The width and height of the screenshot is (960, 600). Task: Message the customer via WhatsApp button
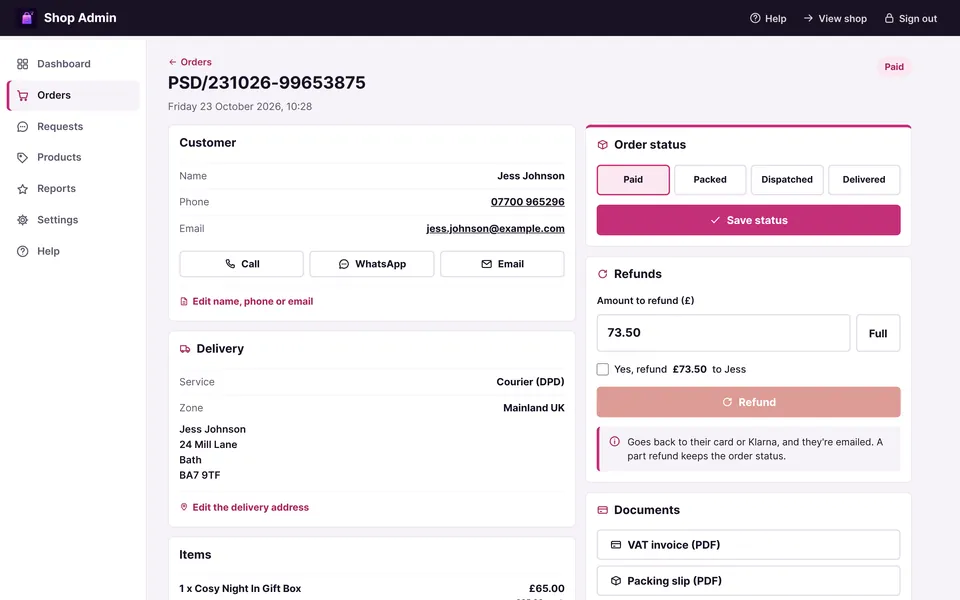[x=372, y=264]
